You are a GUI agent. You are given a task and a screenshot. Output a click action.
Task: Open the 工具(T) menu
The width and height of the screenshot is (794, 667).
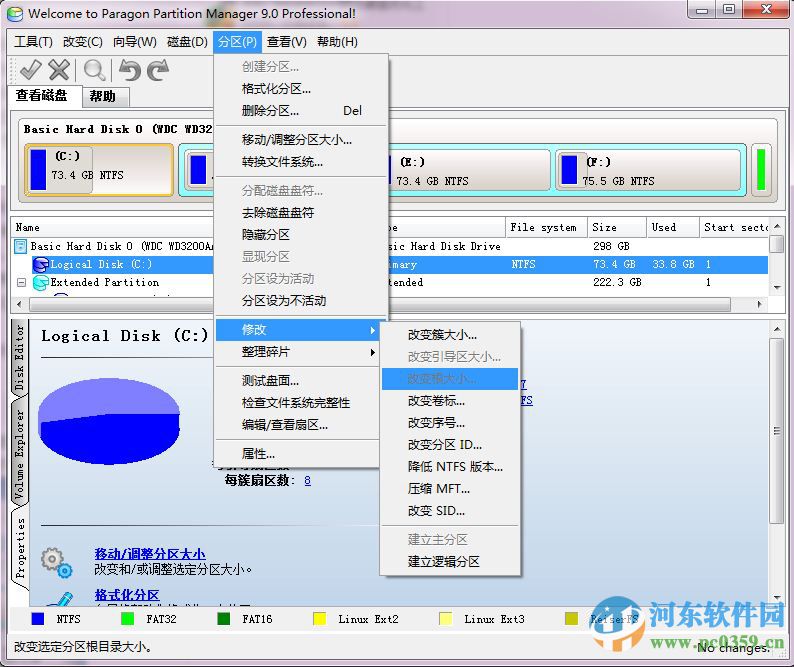(33, 42)
